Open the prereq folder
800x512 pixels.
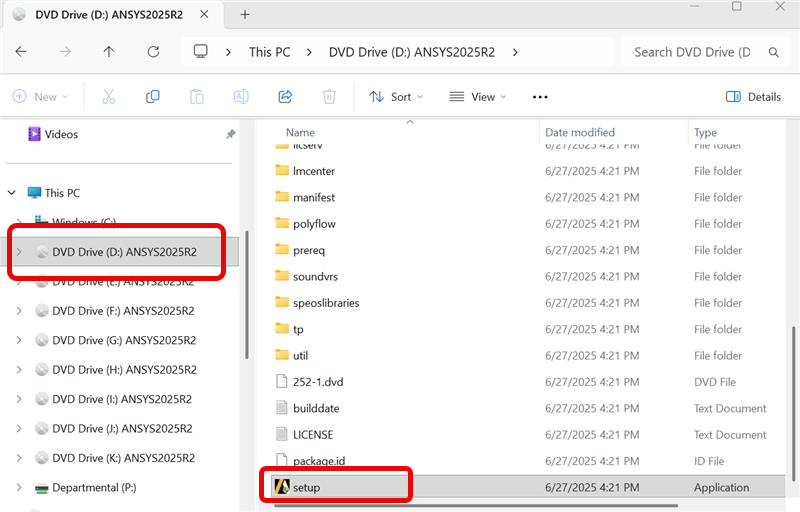click(x=308, y=250)
